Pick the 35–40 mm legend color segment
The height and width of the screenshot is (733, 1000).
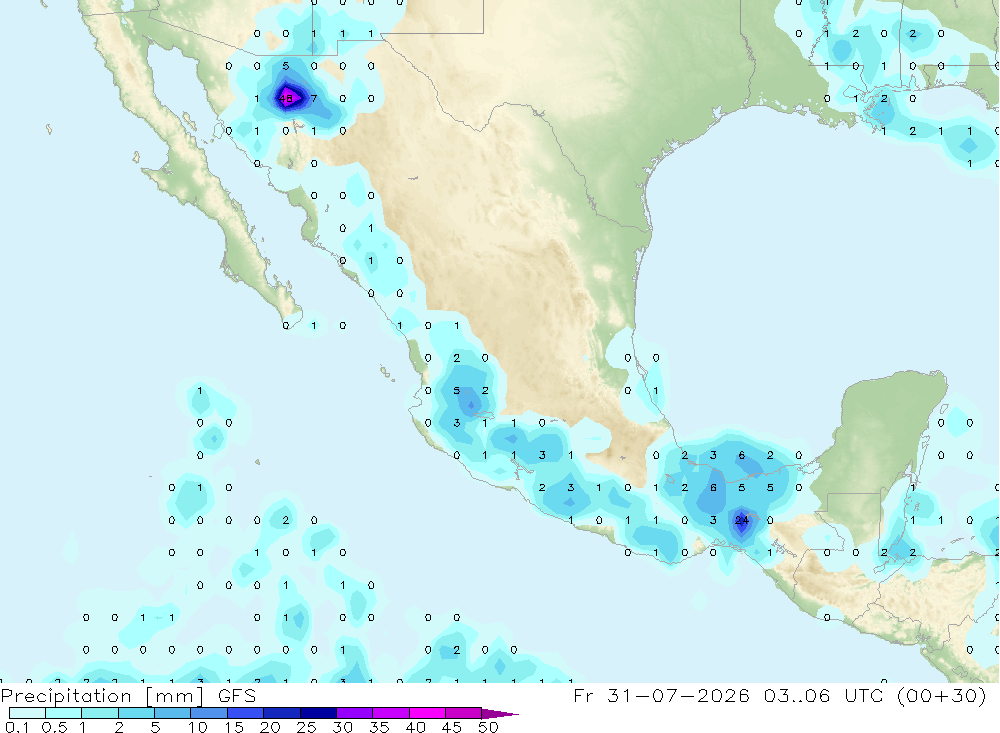[x=391, y=713]
